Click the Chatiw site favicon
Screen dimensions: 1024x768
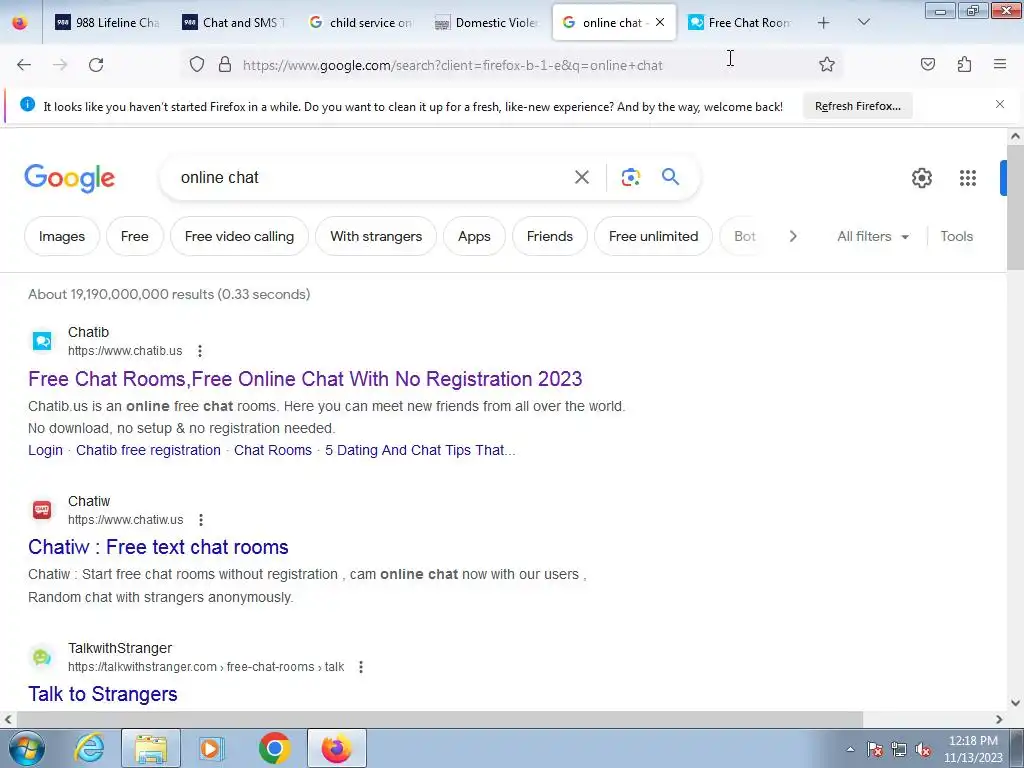42,510
